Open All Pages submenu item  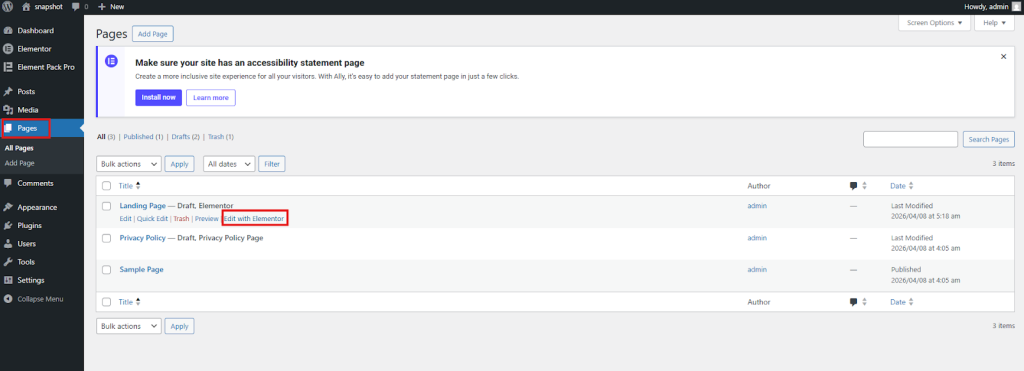pyautogui.click(x=19, y=148)
